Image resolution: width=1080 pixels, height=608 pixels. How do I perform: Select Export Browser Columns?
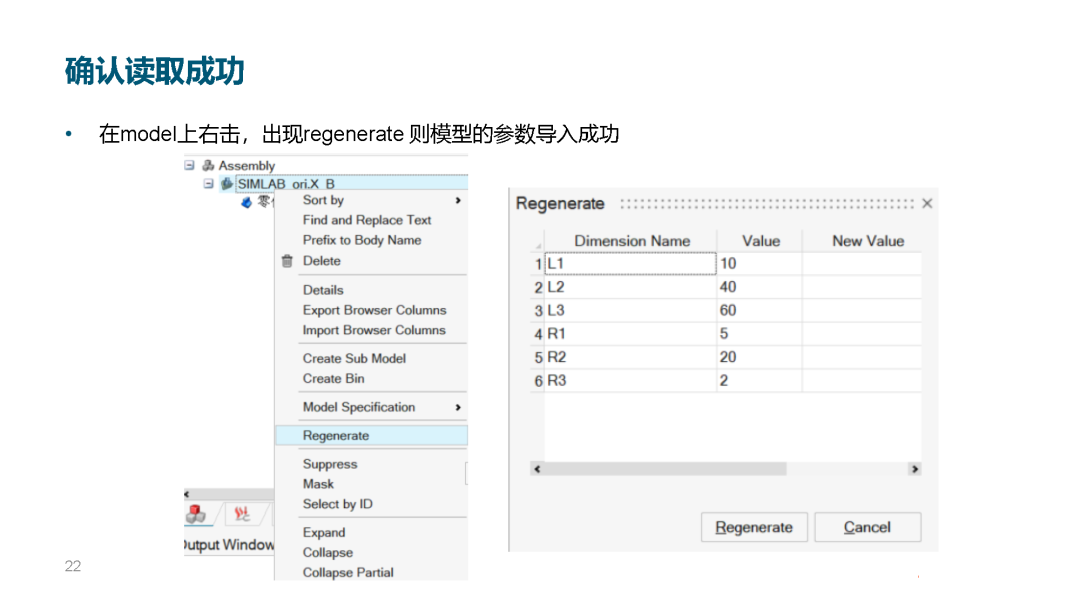point(374,310)
